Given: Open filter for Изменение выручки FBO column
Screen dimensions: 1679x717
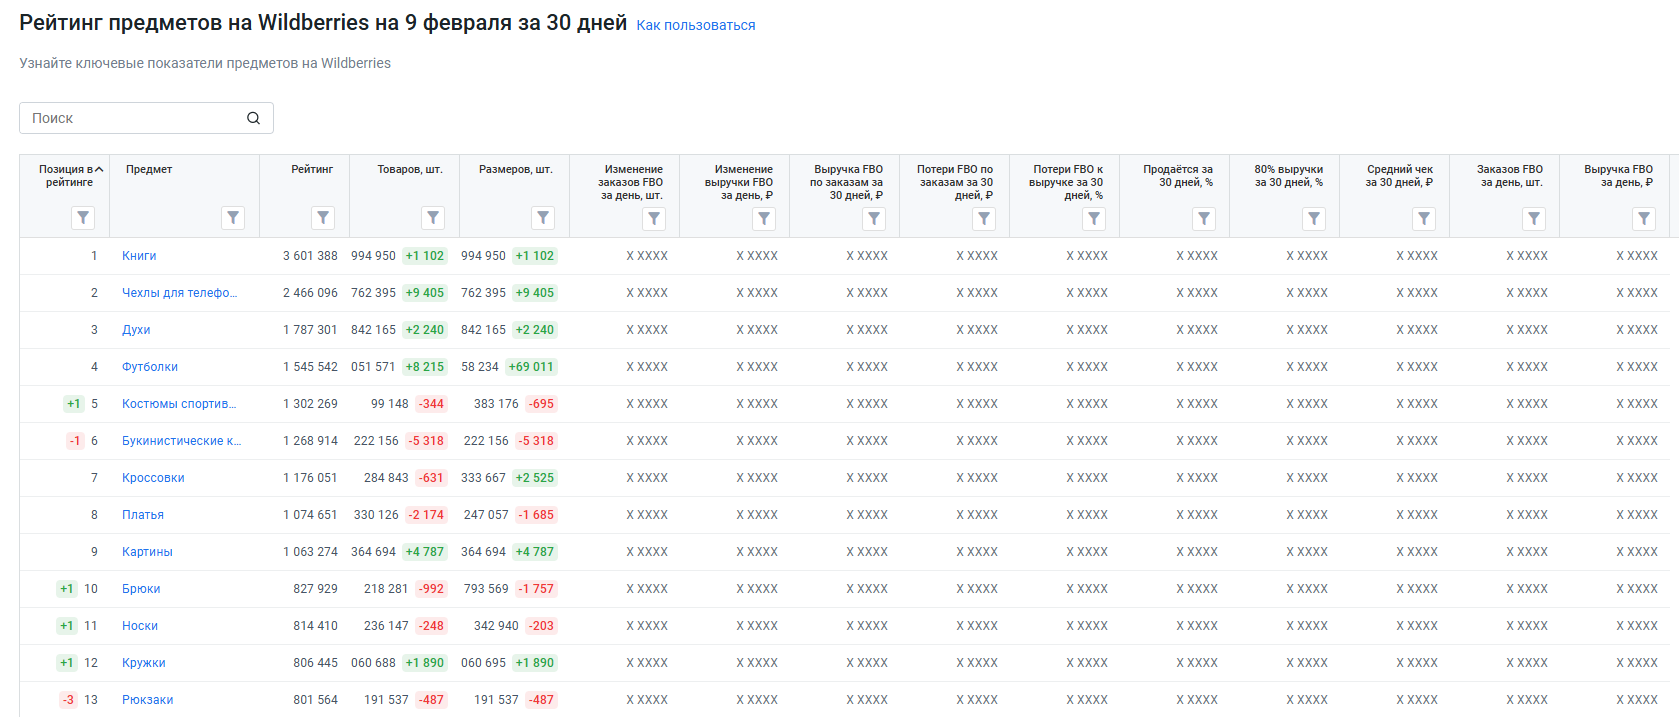Looking at the screenshot, I should point(764,218).
